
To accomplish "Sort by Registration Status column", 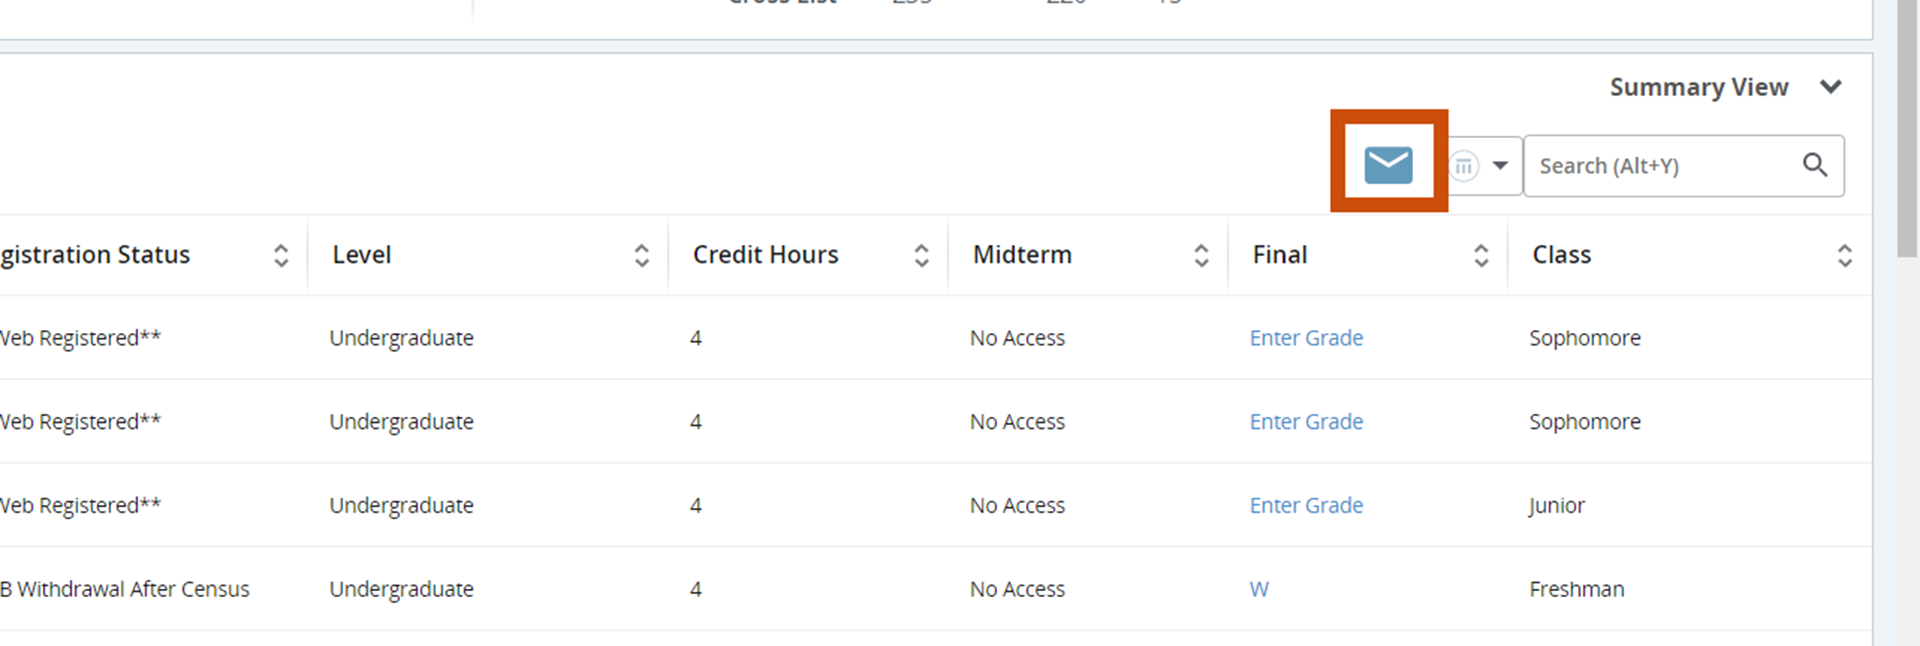I will coord(281,256).
